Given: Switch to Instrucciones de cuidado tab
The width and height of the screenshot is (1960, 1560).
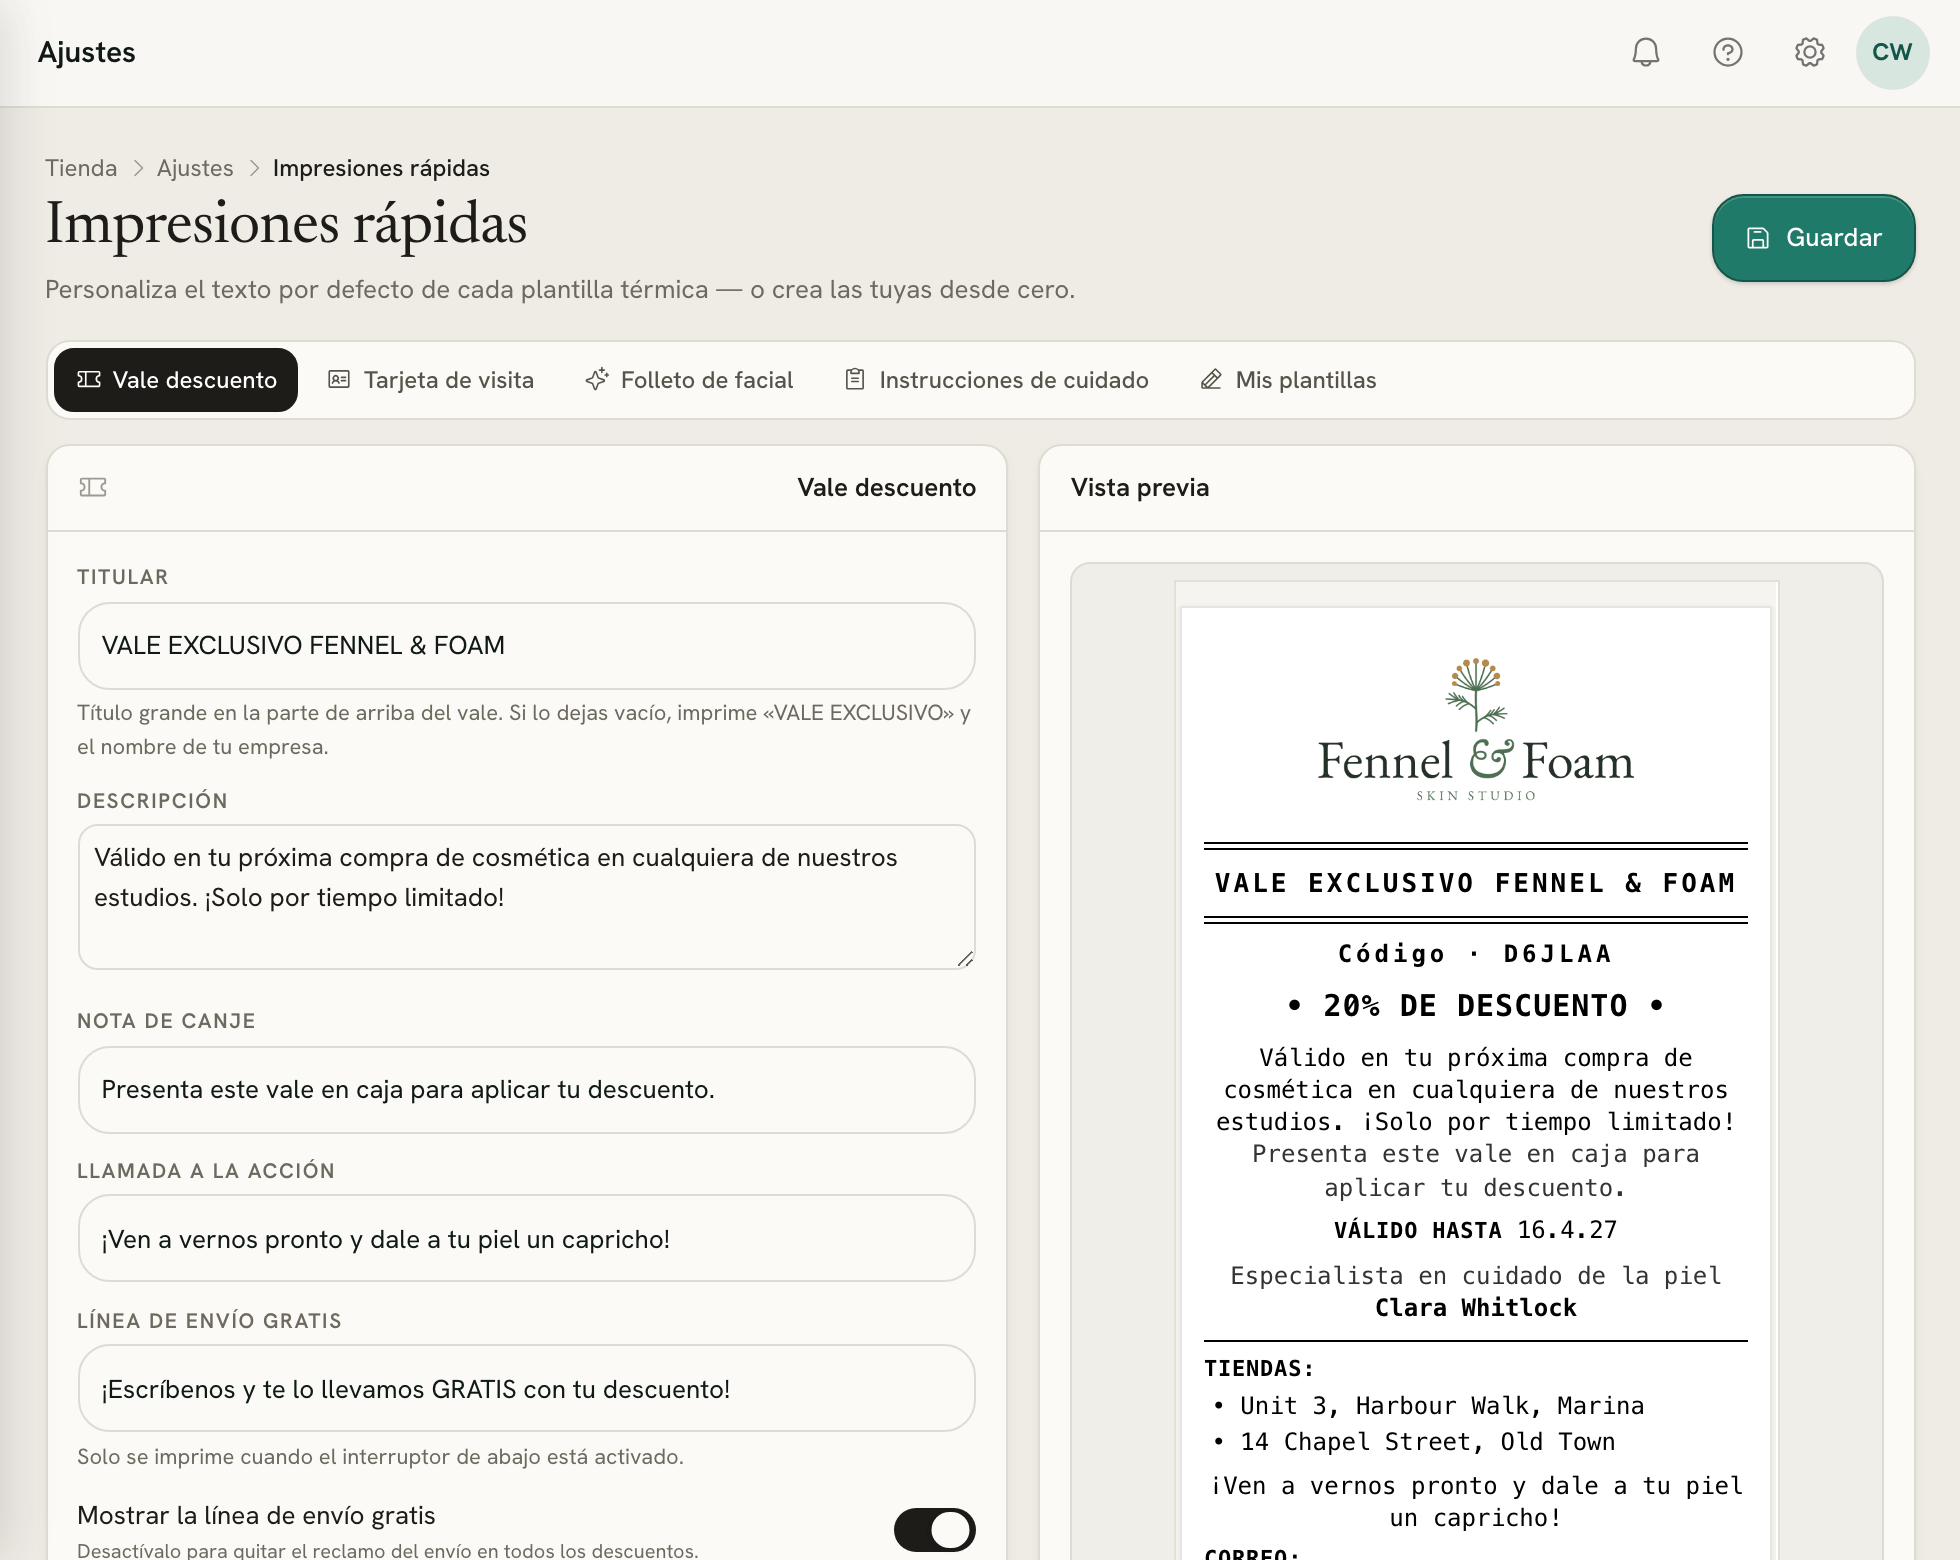Looking at the screenshot, I should pyautogui.click(x=997, y=380).
